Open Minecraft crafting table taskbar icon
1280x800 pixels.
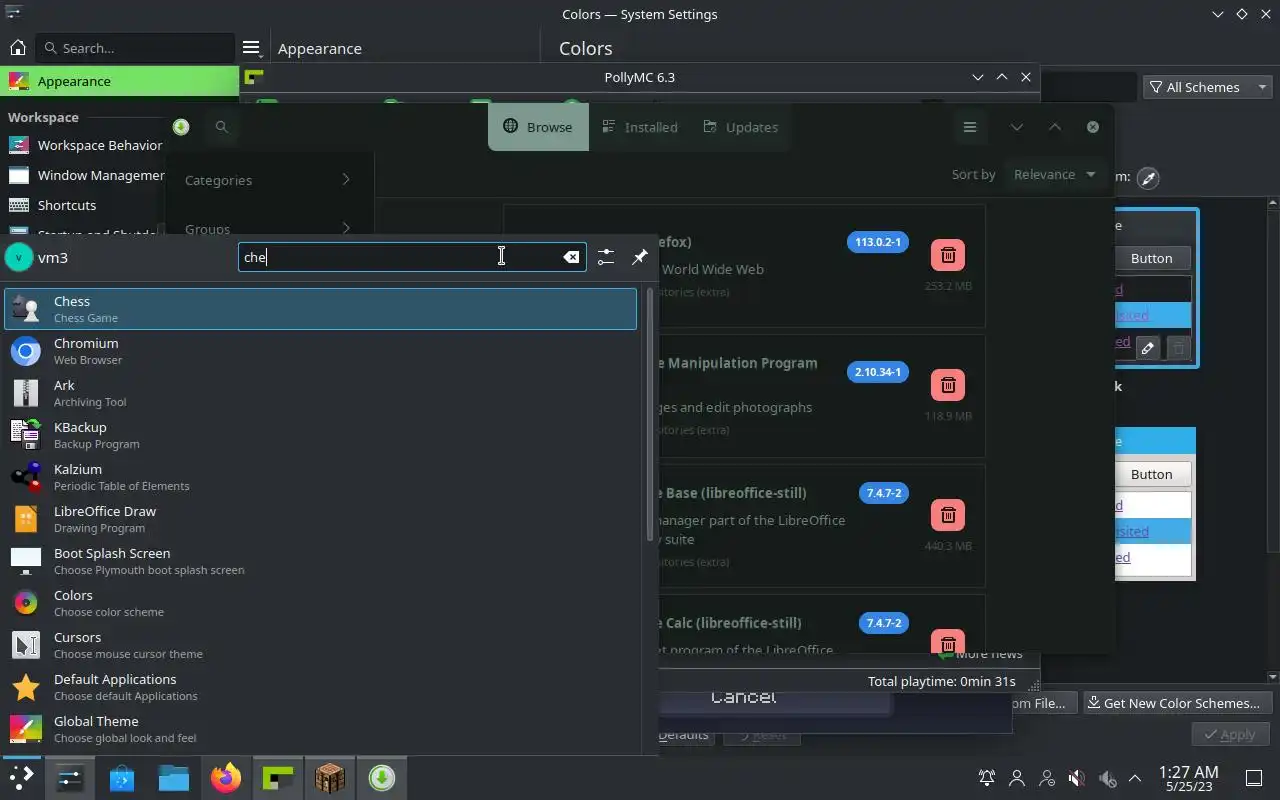point(330,777)
